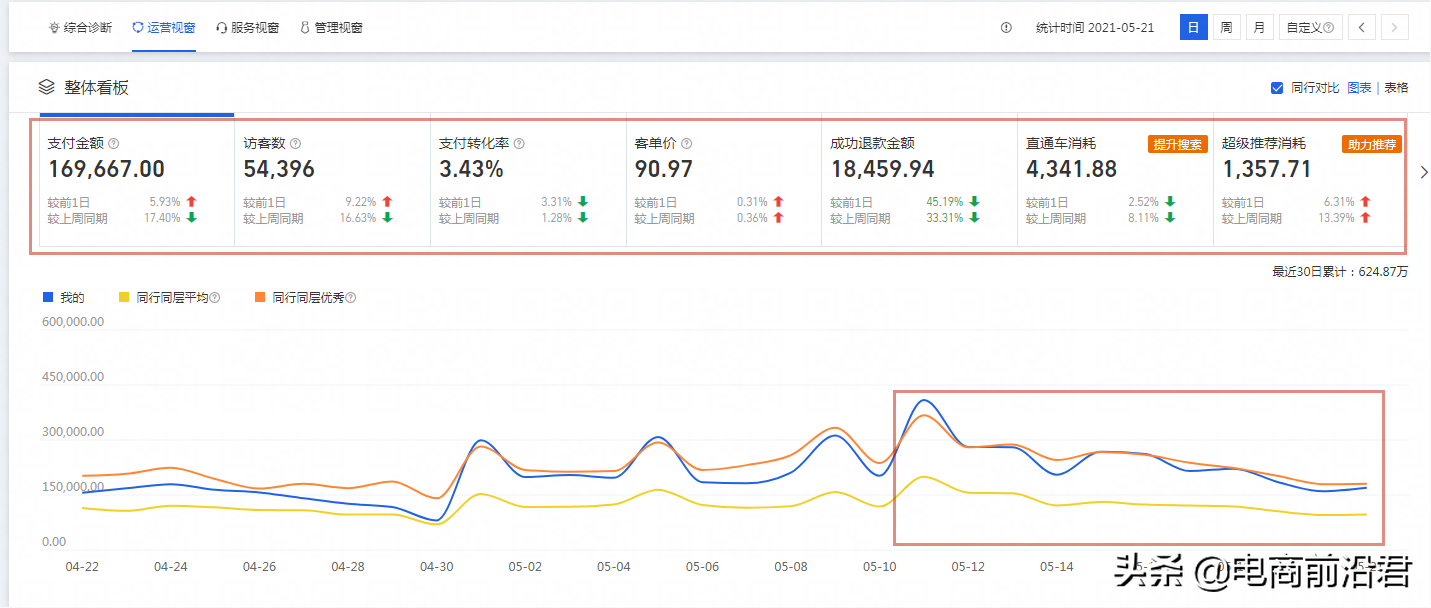The height and width of the screenshot is (608, 1431).
Task: Expand more metrics with right arrow
Action: click(1424, 173)
